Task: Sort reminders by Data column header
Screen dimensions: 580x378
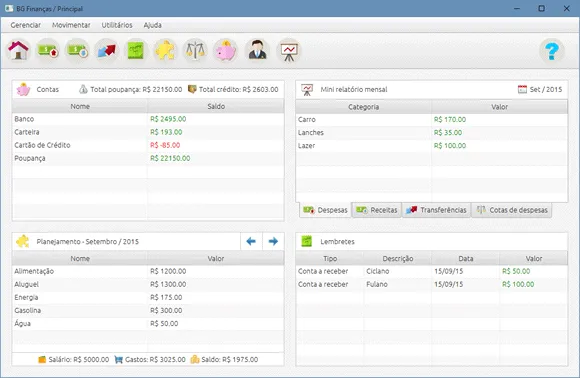Action: click(466, 259)
